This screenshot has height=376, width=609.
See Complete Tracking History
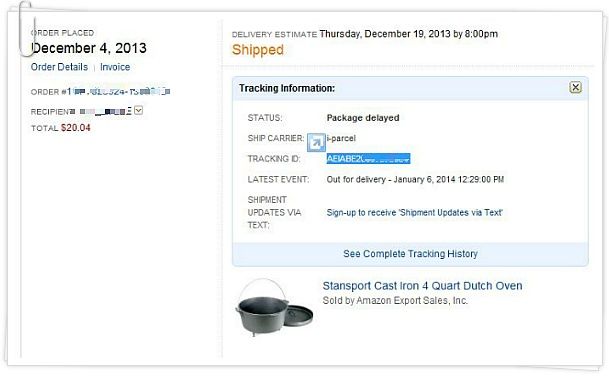click(410, 254)
